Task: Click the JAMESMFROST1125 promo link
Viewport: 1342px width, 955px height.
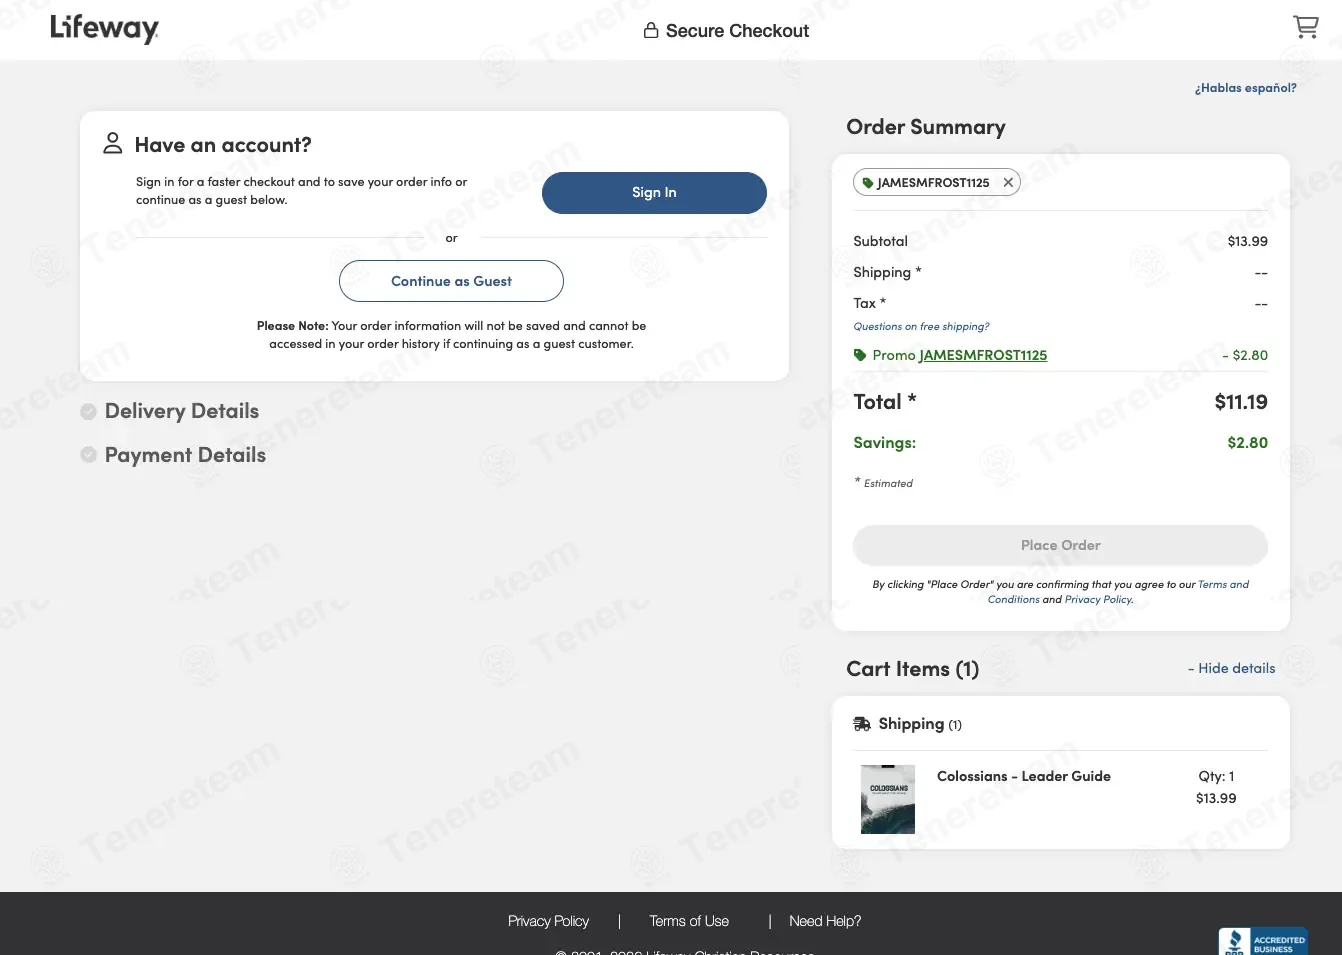Action: pyautogui.click(x=983, y=355)
